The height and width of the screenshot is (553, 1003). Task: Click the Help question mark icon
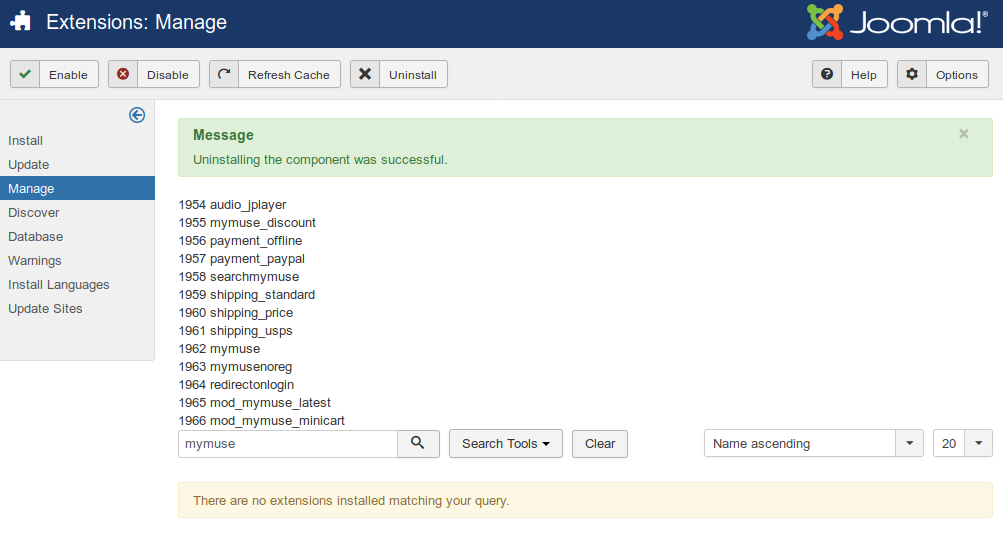(827, 74)
